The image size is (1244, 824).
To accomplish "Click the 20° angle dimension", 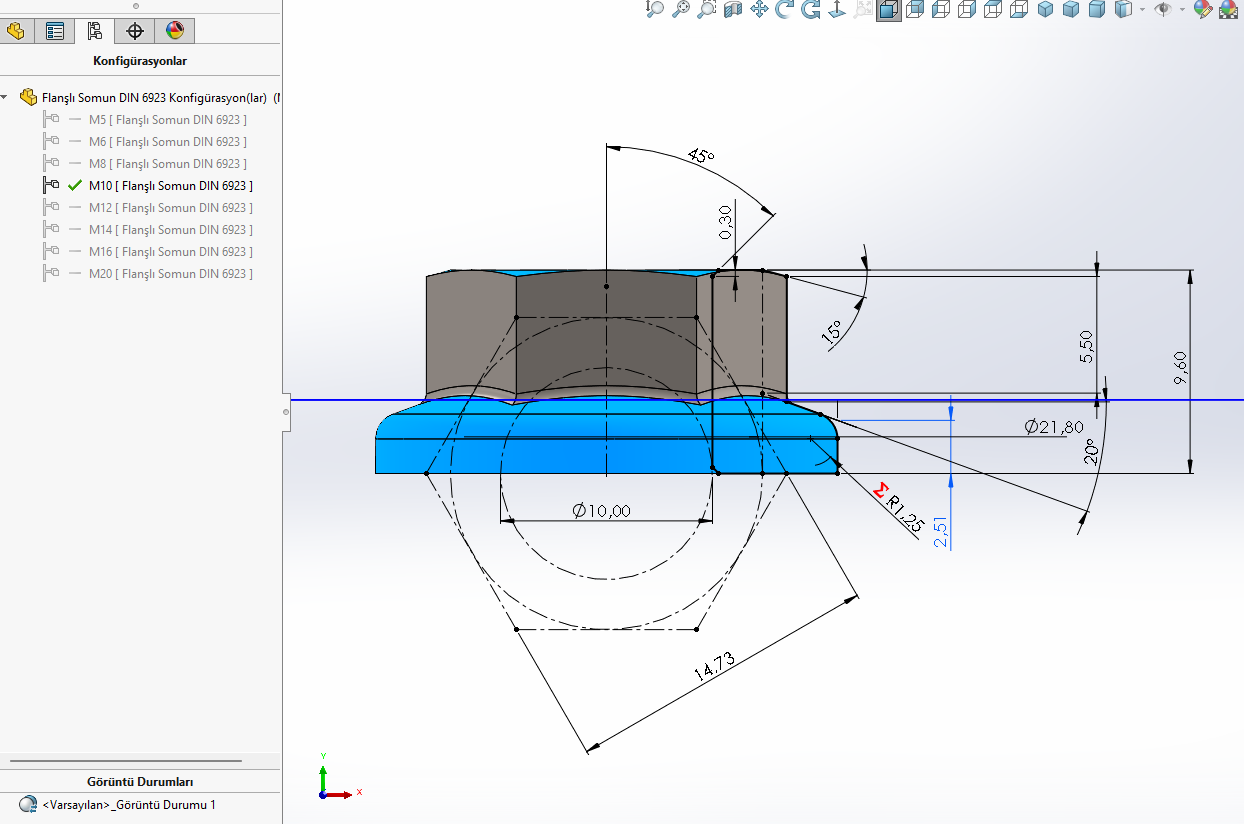I will coord(1090,453).
